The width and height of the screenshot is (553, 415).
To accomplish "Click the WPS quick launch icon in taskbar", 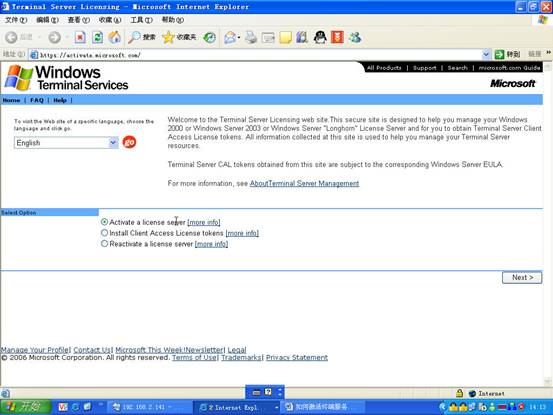I will [x=63, y=407].
